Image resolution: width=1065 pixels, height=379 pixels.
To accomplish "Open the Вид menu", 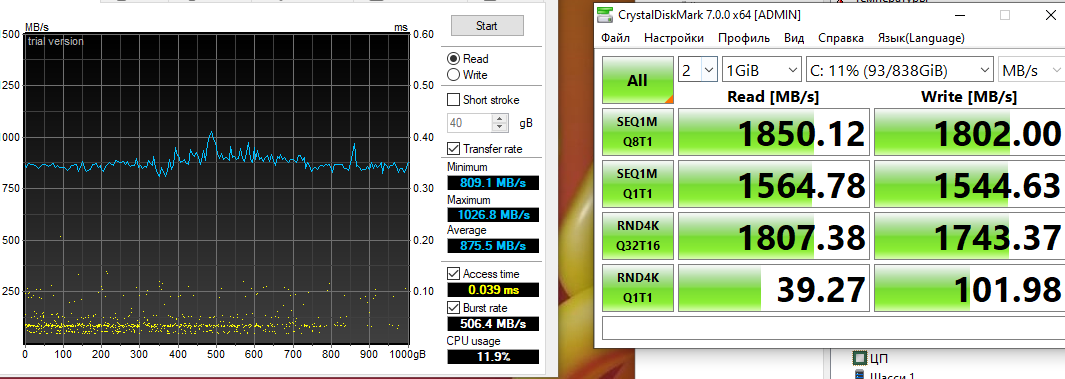I will coord(794,38).
